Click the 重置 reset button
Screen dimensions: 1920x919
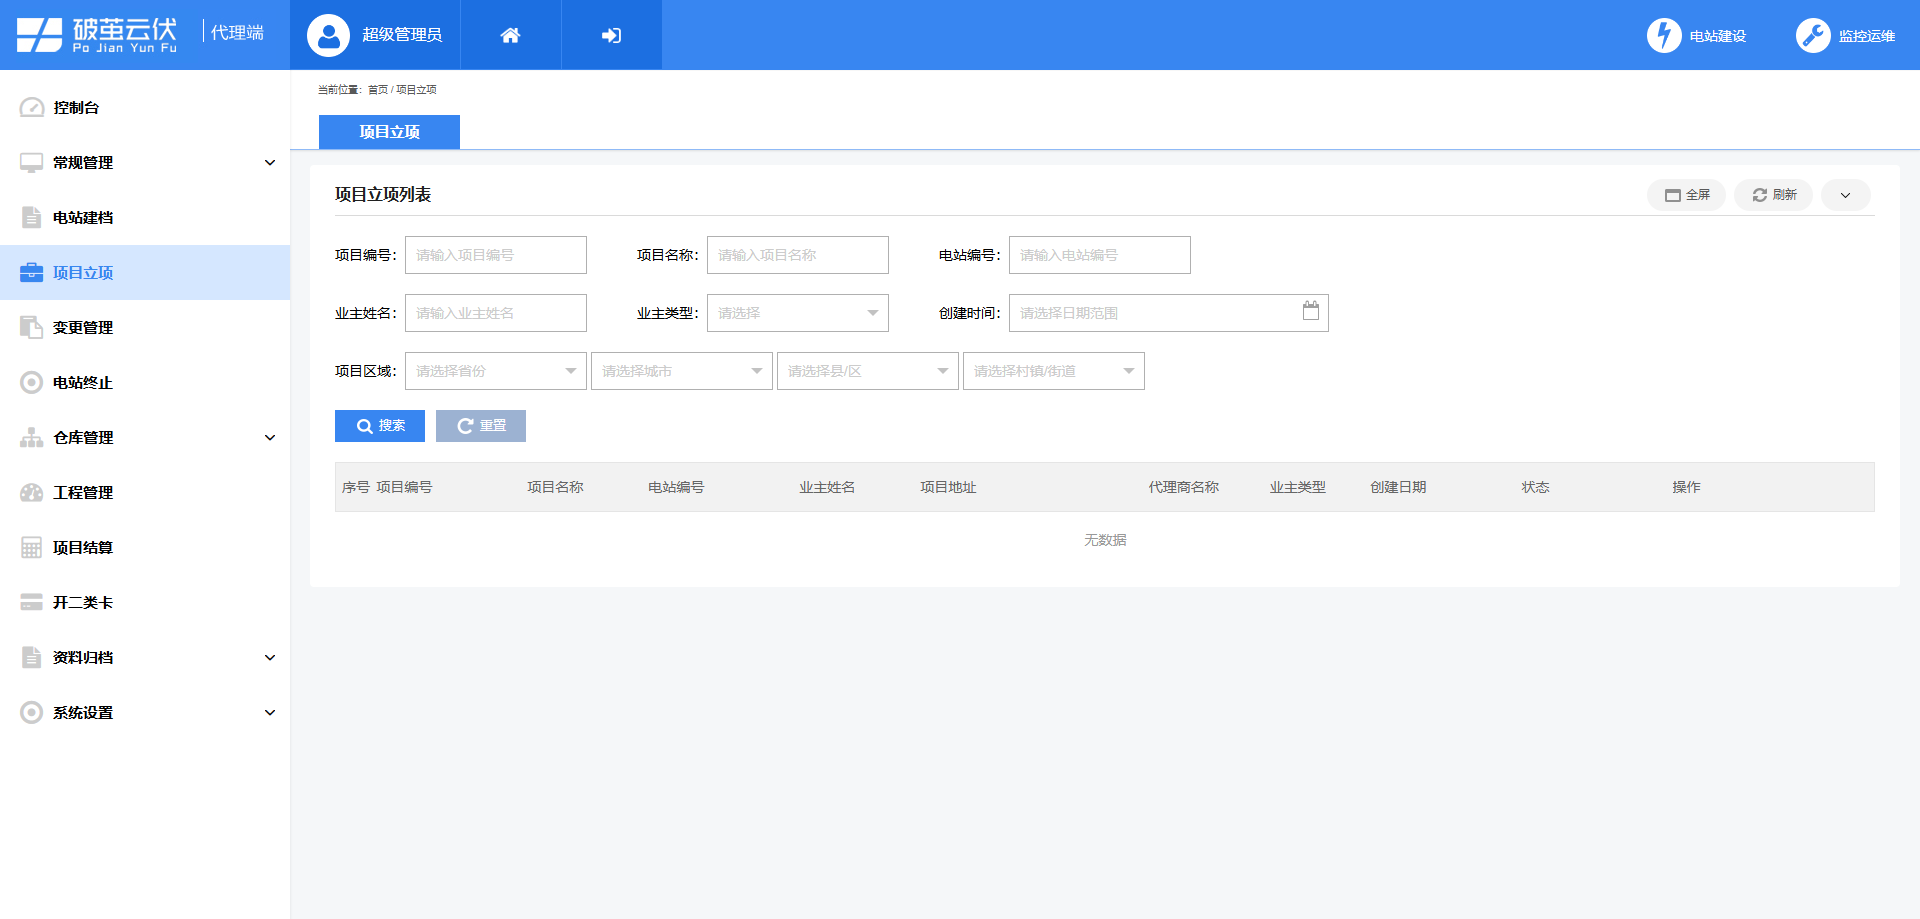click(480, 425)
